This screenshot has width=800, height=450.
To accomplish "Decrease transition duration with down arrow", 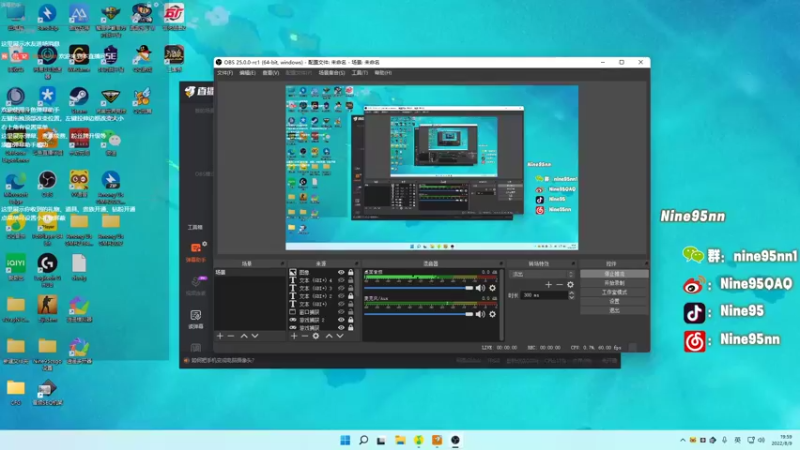I will coord(571,297).
